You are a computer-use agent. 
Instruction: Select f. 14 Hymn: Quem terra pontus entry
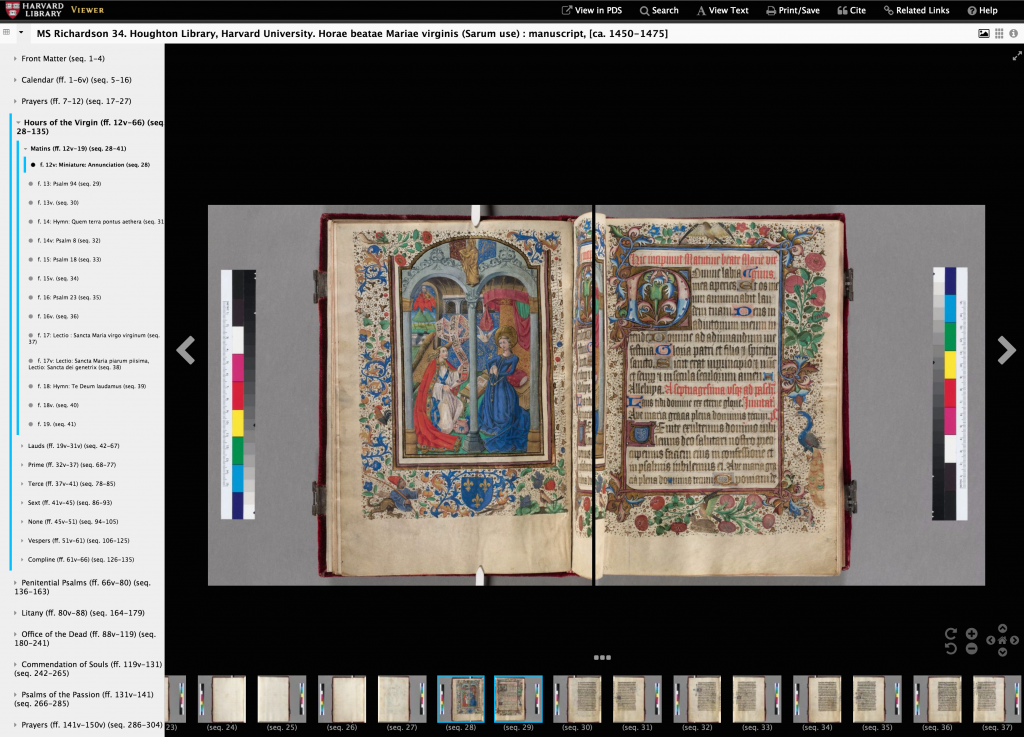coord(100,222)
